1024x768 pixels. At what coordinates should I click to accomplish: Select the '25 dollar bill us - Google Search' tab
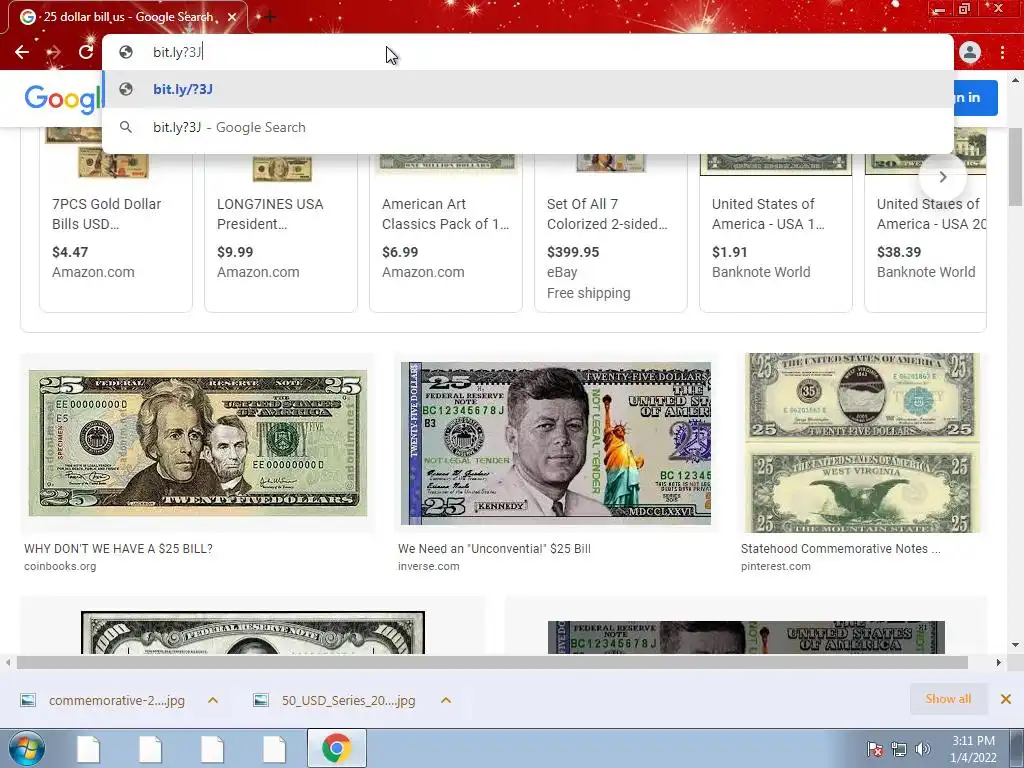point(127,17)
